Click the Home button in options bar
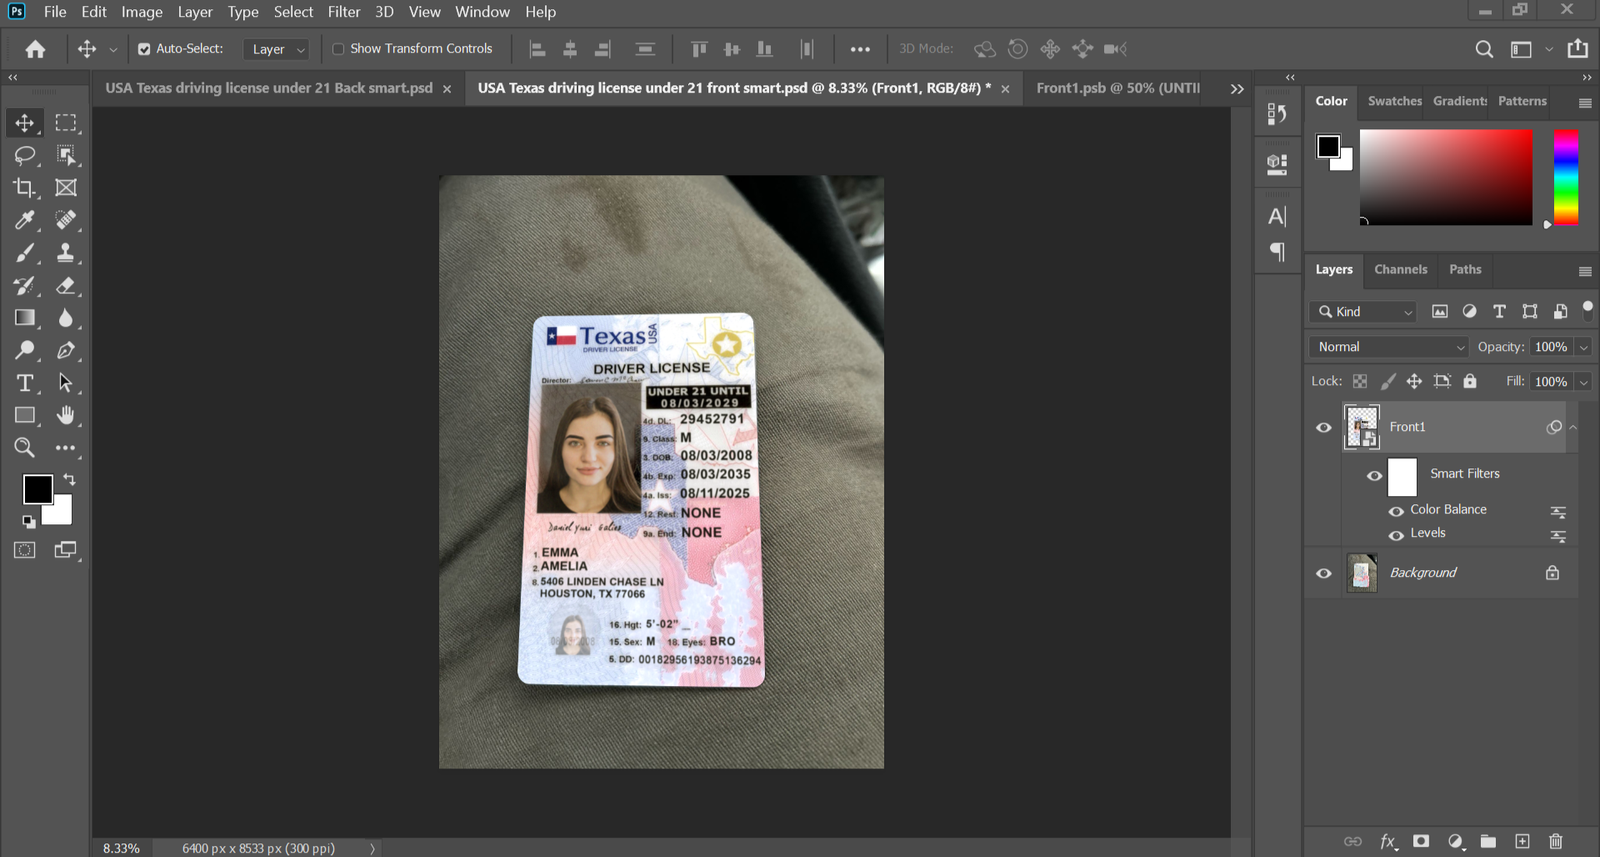The width and height of the screenshot is (1600, 857). (x=35, y=49)
